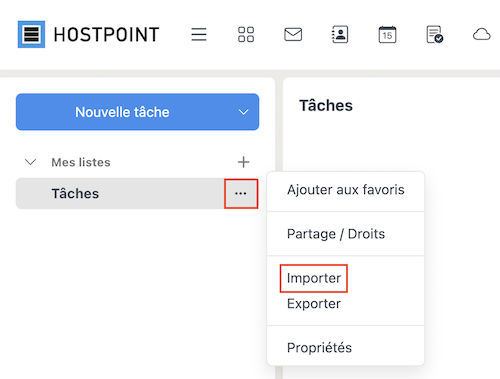
Task: Click the Hostpoint logo
Action: [89, 34]
